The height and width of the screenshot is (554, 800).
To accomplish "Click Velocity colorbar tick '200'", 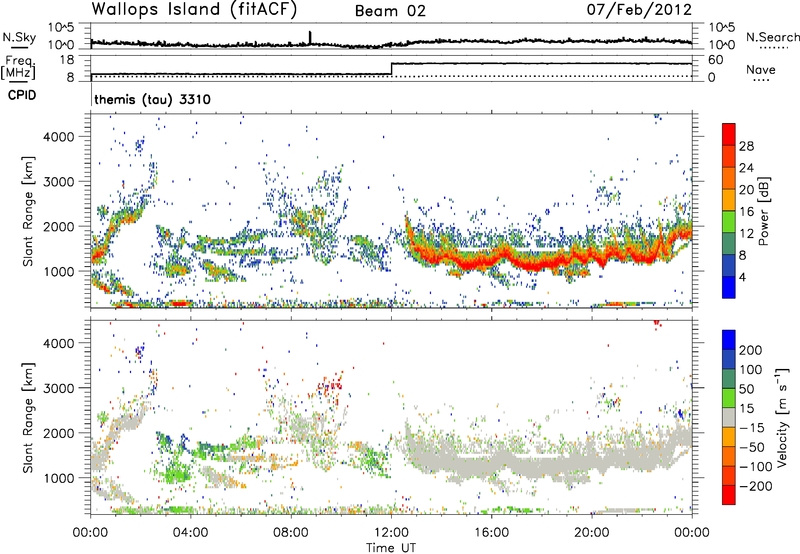I will point(751,350).
